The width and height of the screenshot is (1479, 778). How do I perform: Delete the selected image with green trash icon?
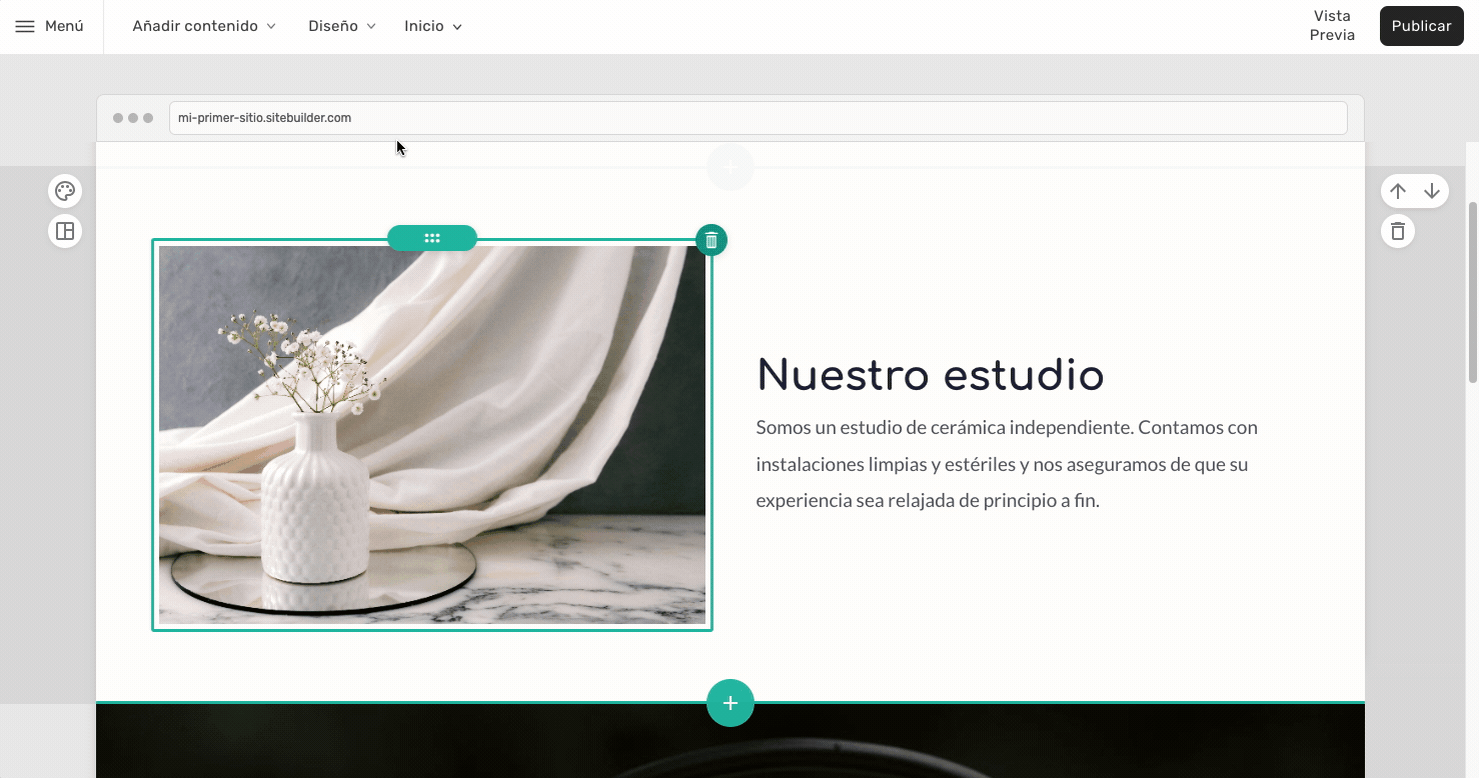(711, 240)
